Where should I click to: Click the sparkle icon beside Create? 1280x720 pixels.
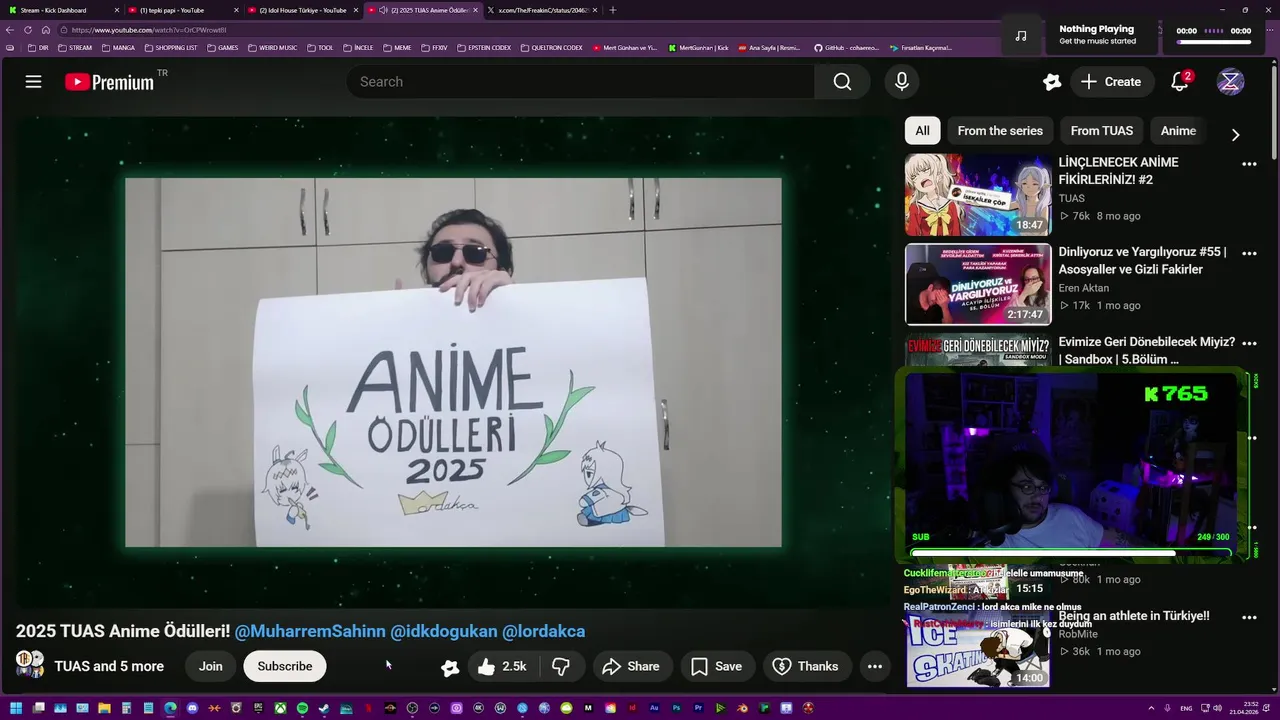1051,82
